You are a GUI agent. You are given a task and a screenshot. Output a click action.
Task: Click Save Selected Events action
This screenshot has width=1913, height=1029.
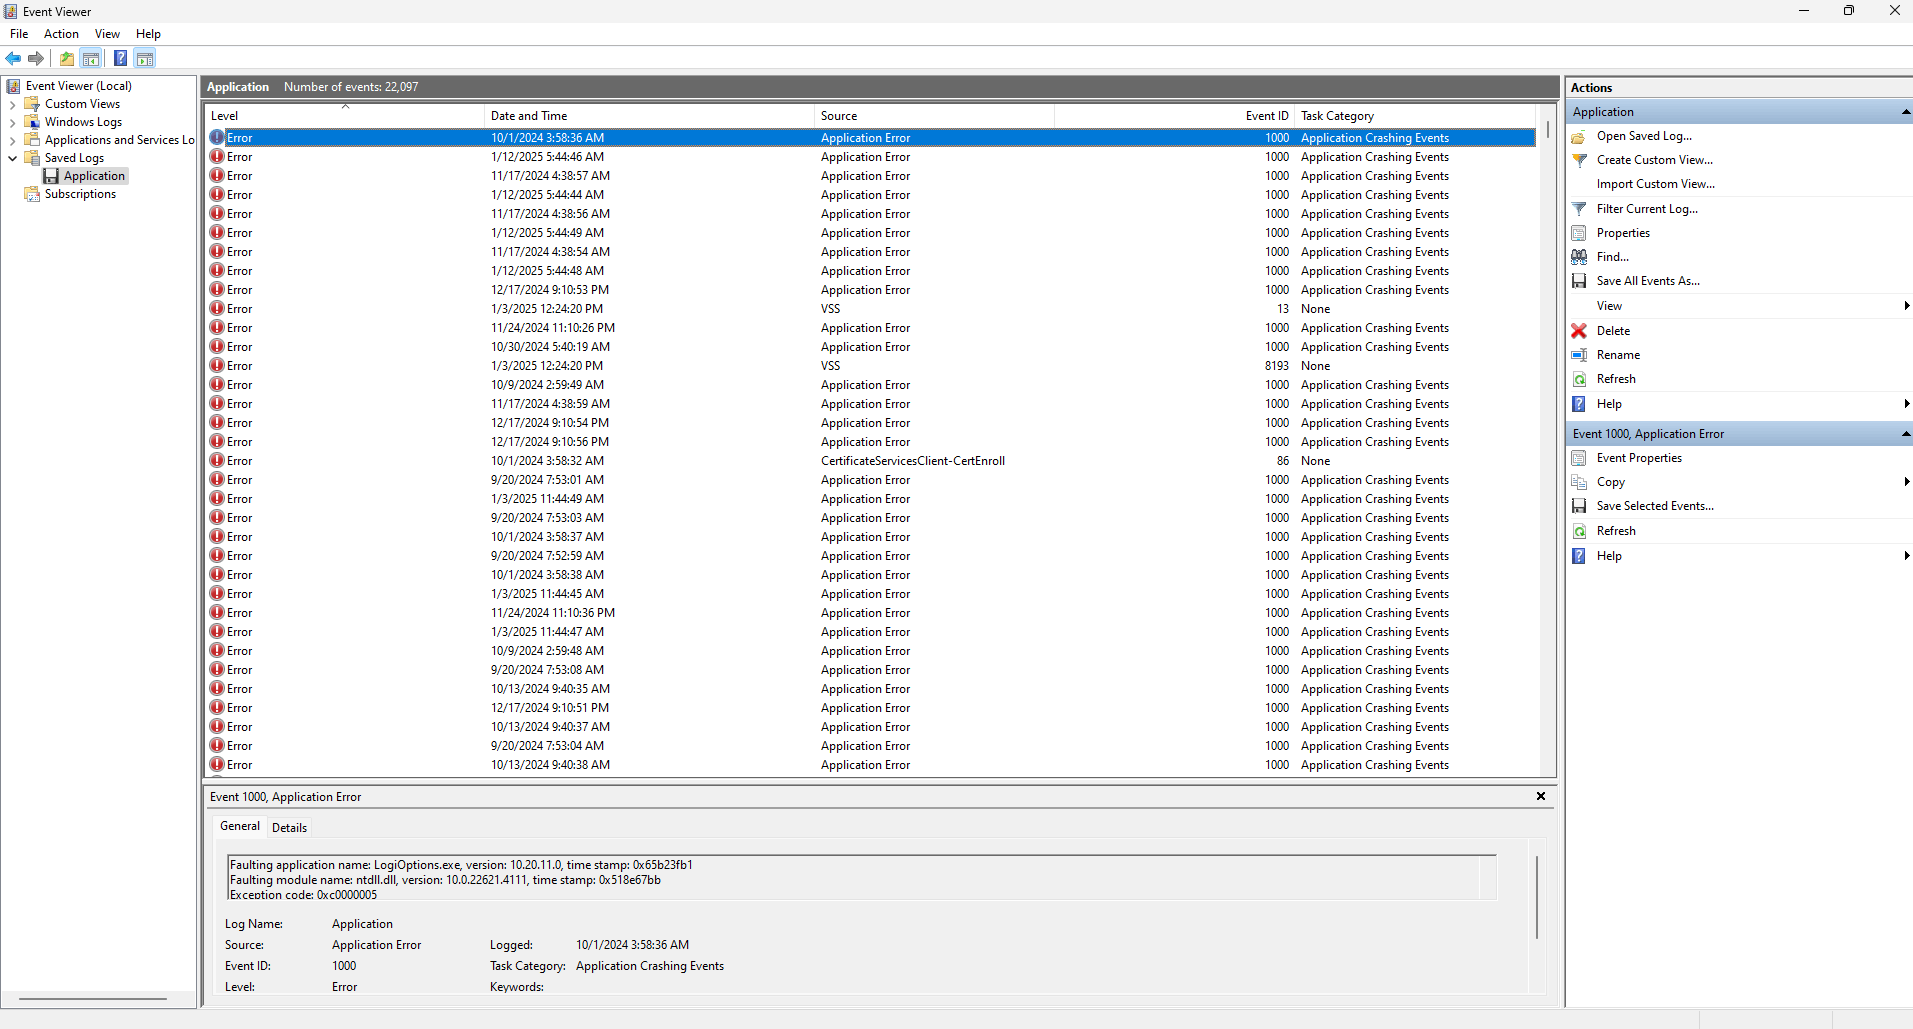pos(1655,506)
